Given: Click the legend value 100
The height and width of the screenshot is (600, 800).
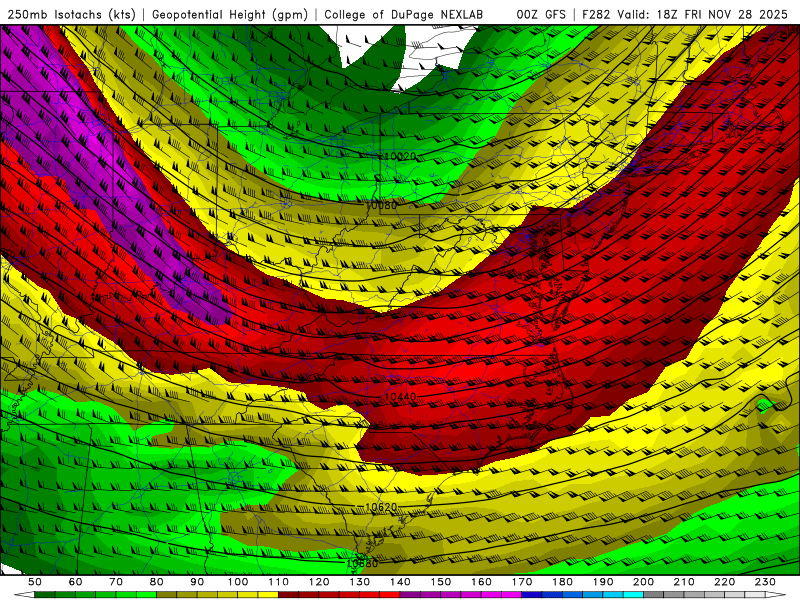Looking at the screenshot, I should [238, 582].
